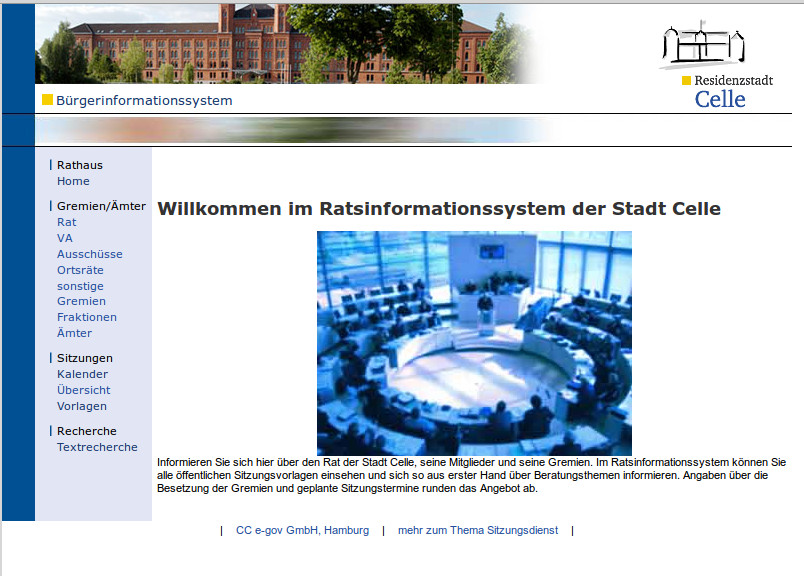Go to Ausschüsse in sidebar
Image resolution: width=804 pixels, height=576 pixels.
click(x=89, y=254)
